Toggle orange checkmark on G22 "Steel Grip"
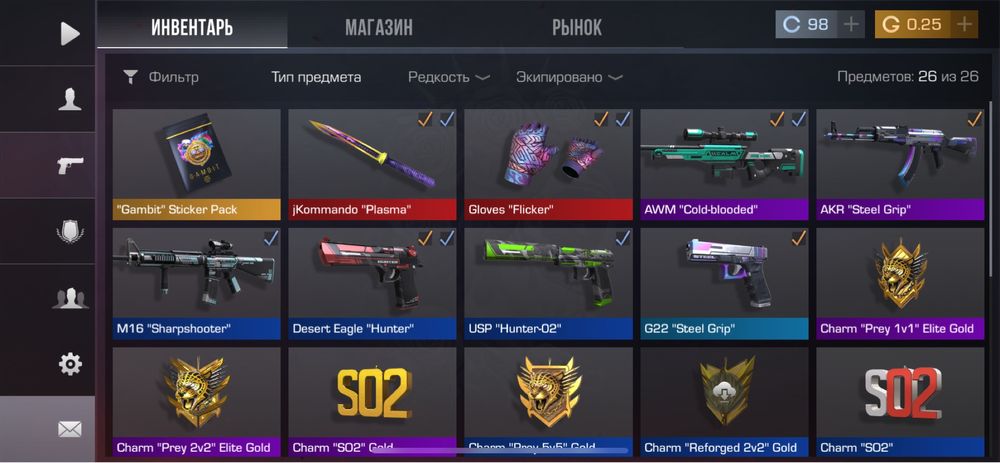Screen dimensions: 1000x463 pyautogui.click(x=798, y=238)
